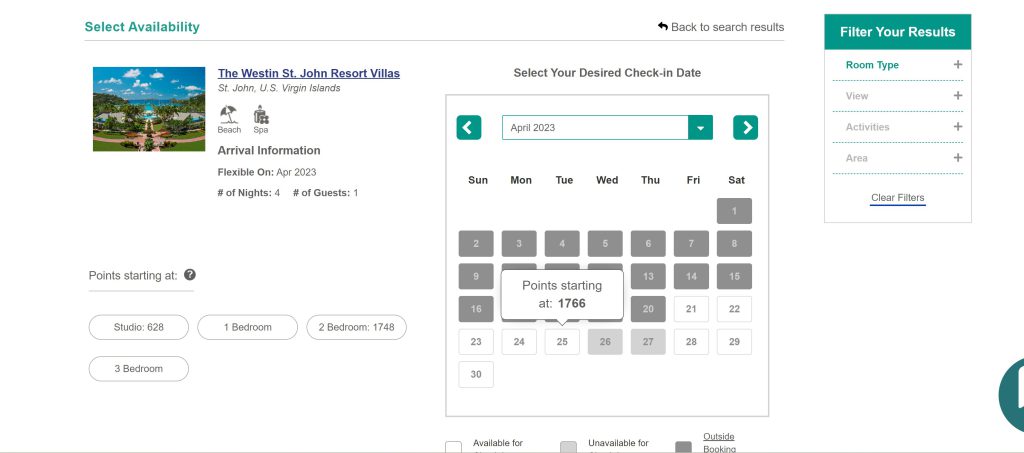
Task: Click the back arrow icon for search results
Action: pos(662,27)
